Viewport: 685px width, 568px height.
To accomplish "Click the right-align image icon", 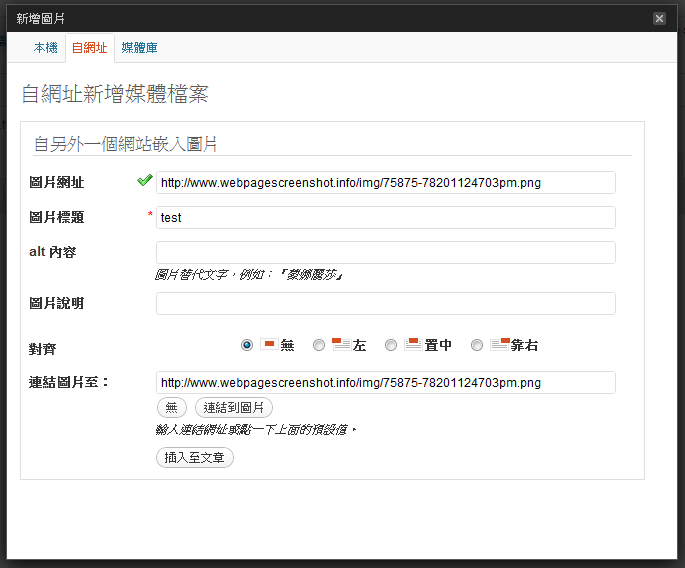I will click(499, 344).
